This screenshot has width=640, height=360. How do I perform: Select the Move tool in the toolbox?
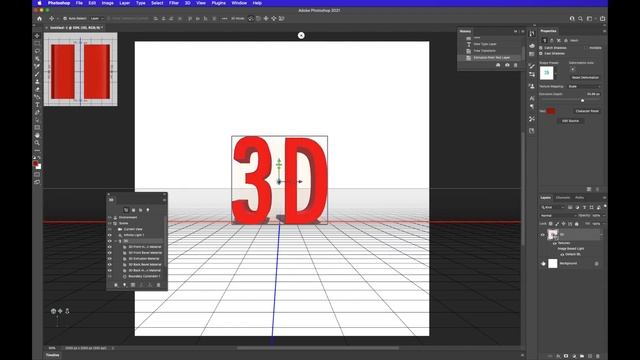(x=37, y=36)
